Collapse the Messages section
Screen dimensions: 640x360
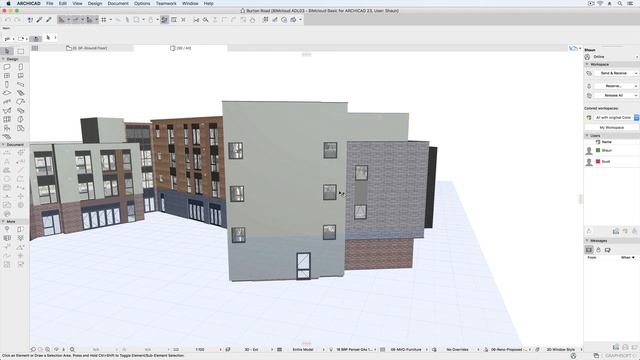click(x=587, y=241)
